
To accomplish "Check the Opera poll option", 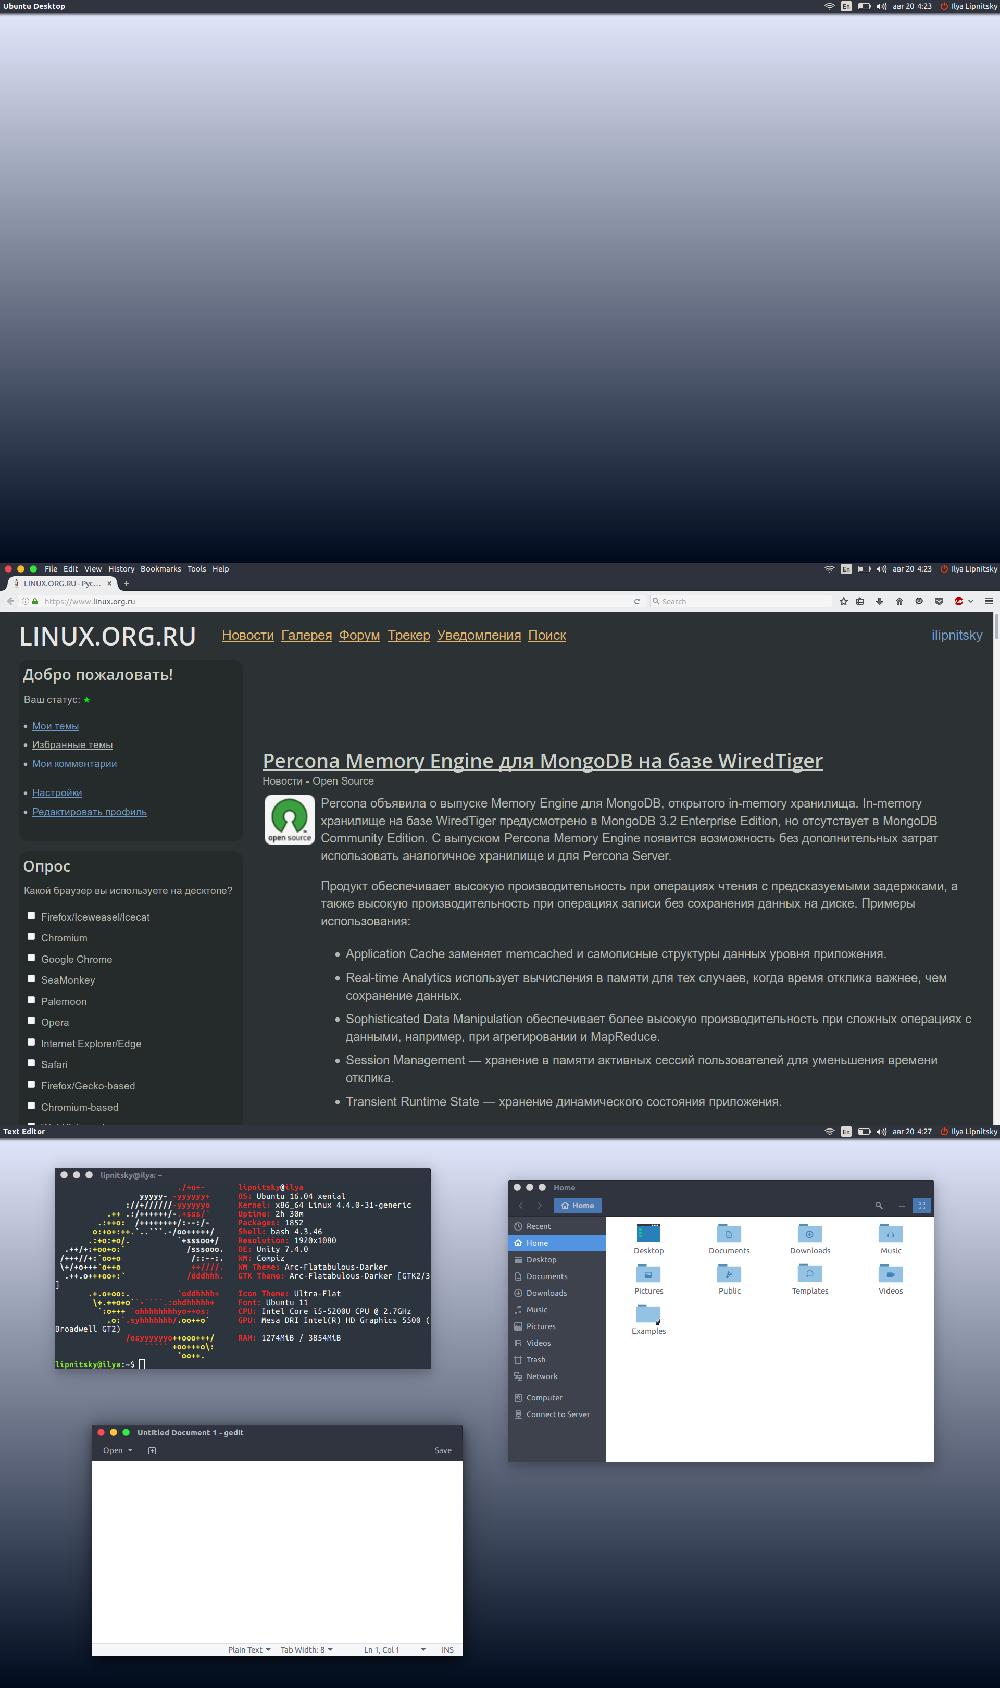I will click(x=31, y=1020).
